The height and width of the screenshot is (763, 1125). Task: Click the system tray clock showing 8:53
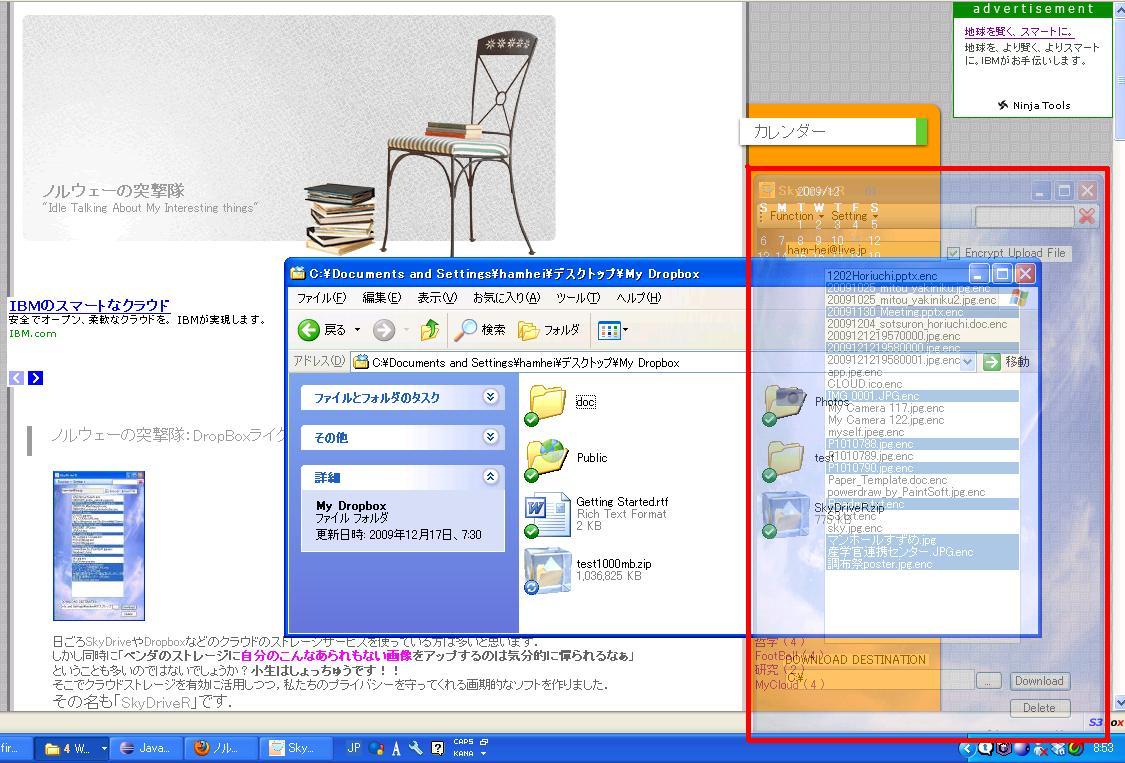(x=1103, y=749)
